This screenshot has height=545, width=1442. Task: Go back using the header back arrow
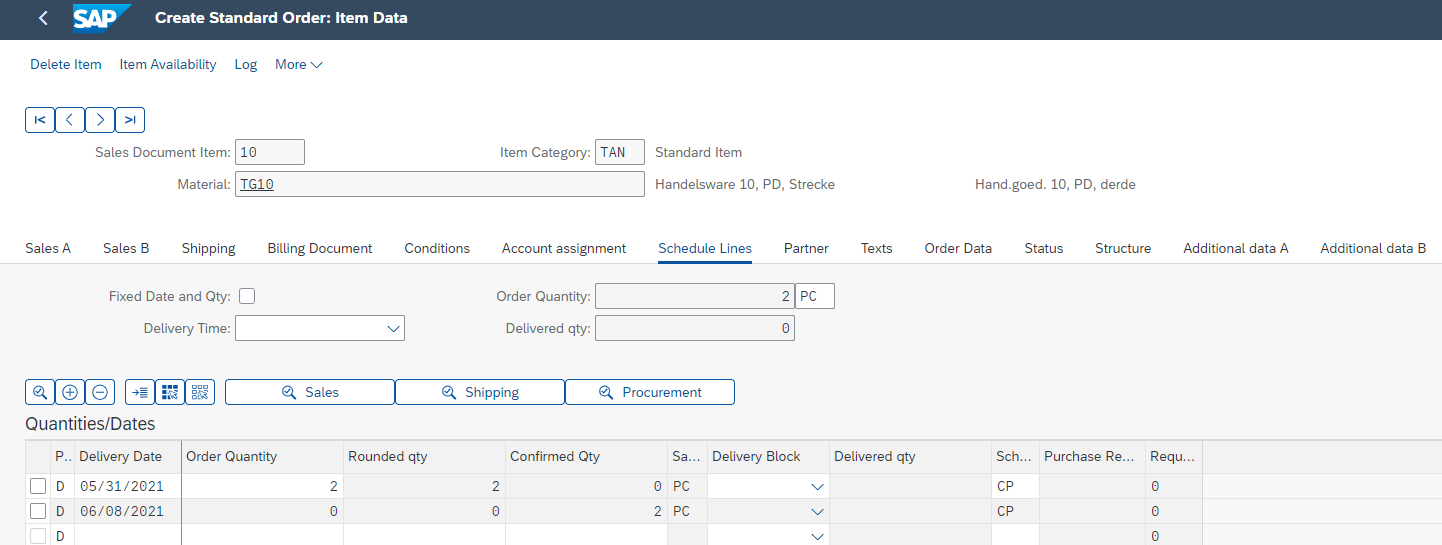(43, 18)
